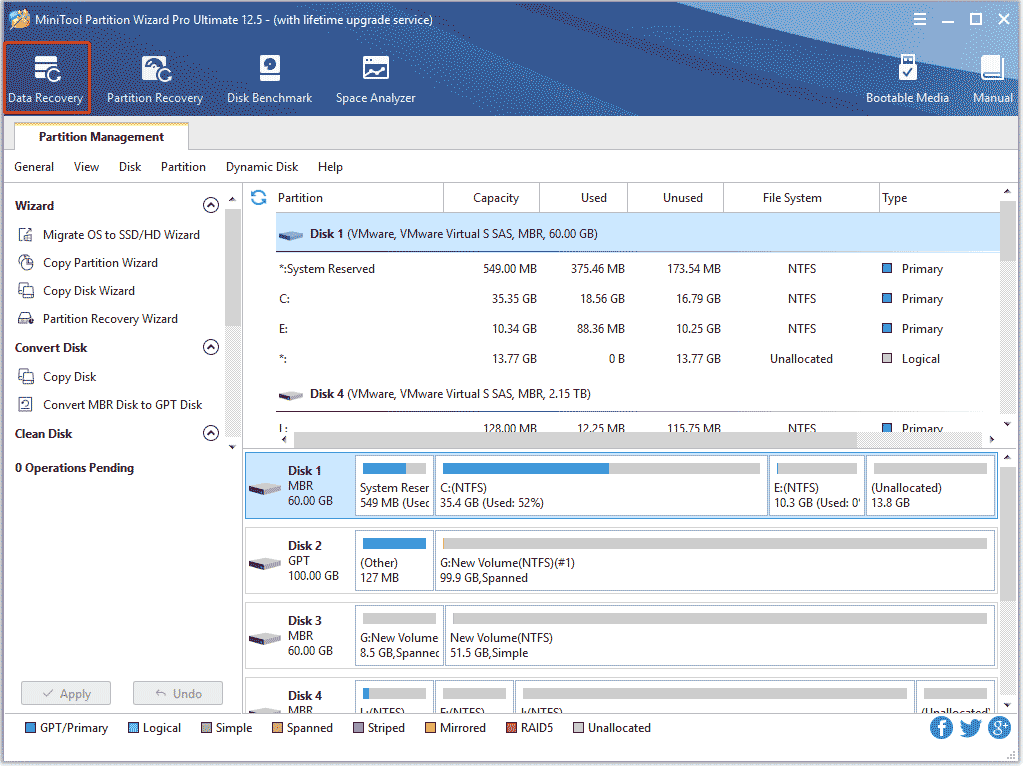Open the Manual
This screenshot has height=768, width=1025.
[991, 78]
